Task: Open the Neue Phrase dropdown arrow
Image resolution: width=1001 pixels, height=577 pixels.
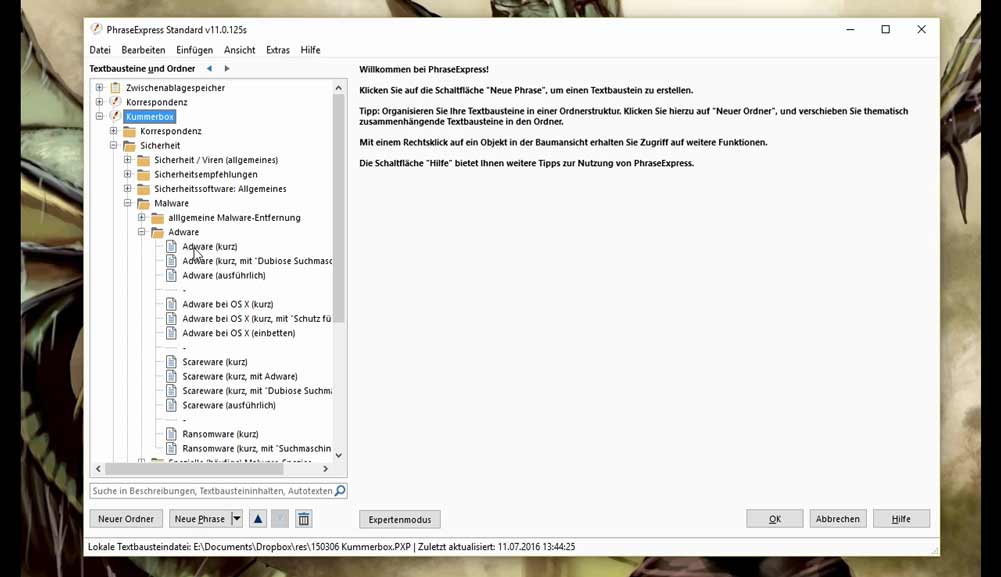Action: [237, 519]
